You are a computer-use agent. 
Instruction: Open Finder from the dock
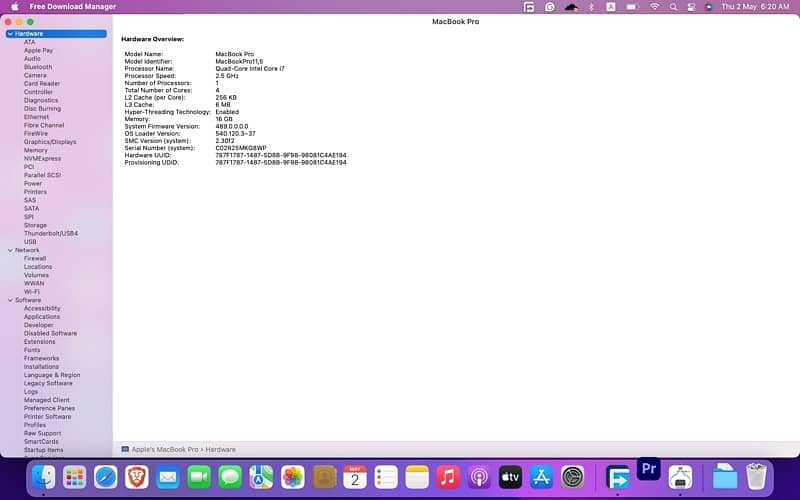tap(43, 477)
